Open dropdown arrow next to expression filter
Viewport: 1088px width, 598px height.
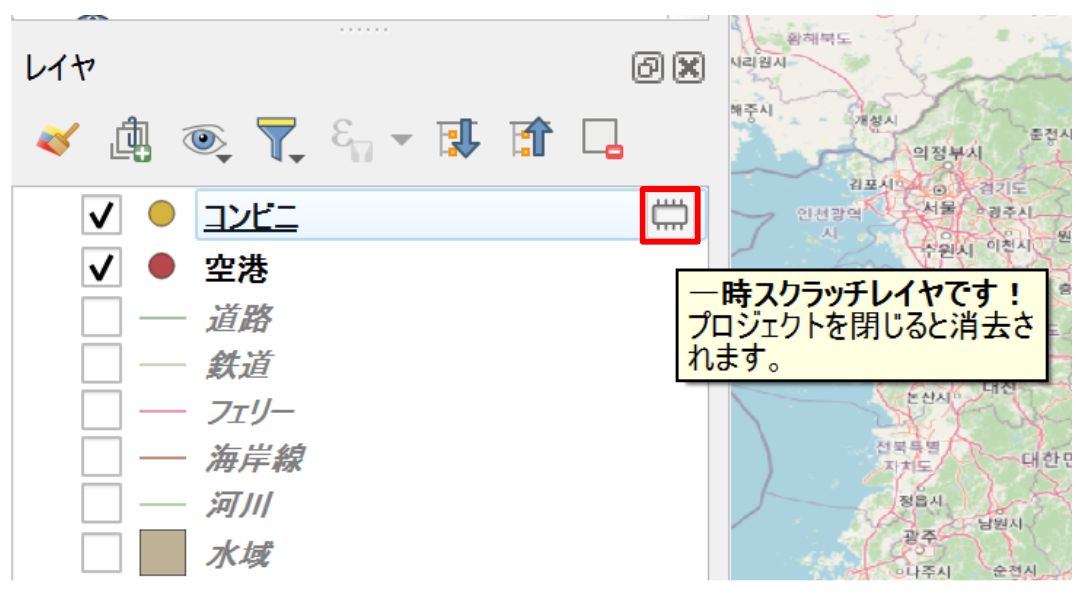coord(401,139)
